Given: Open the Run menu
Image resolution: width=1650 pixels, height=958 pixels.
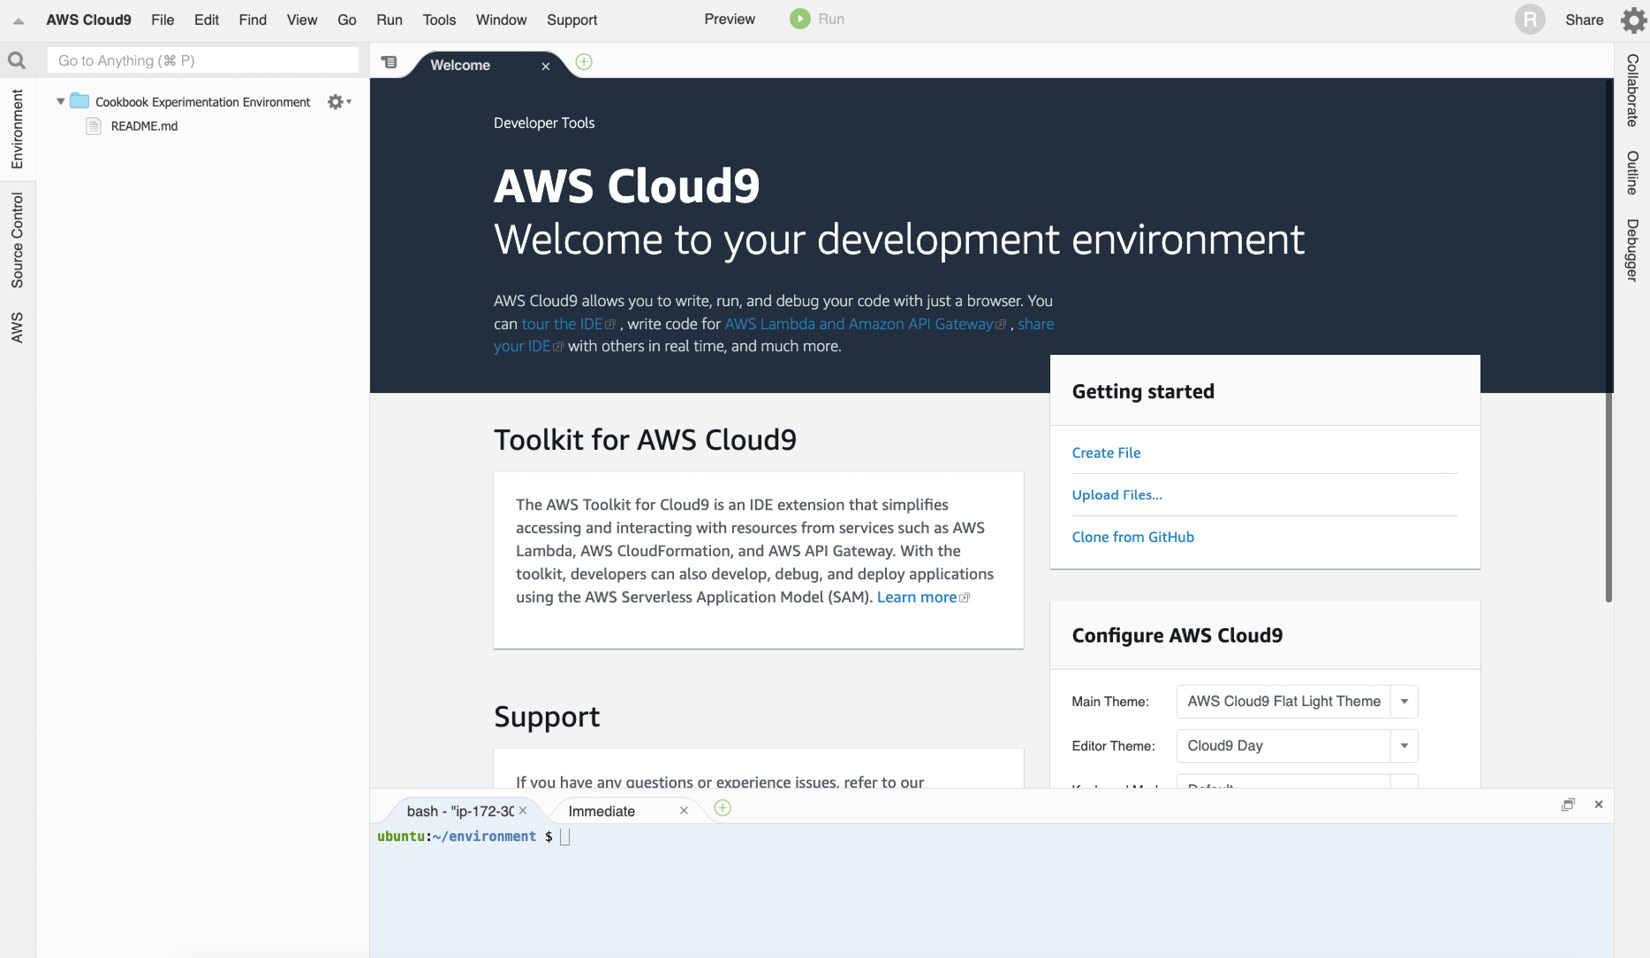Looking at the screenshot, I should click(x=389, y=20).
